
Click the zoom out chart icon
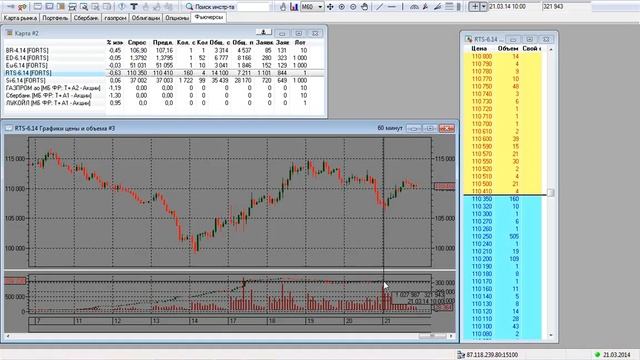pyautogui.click(x=353, y=7)
